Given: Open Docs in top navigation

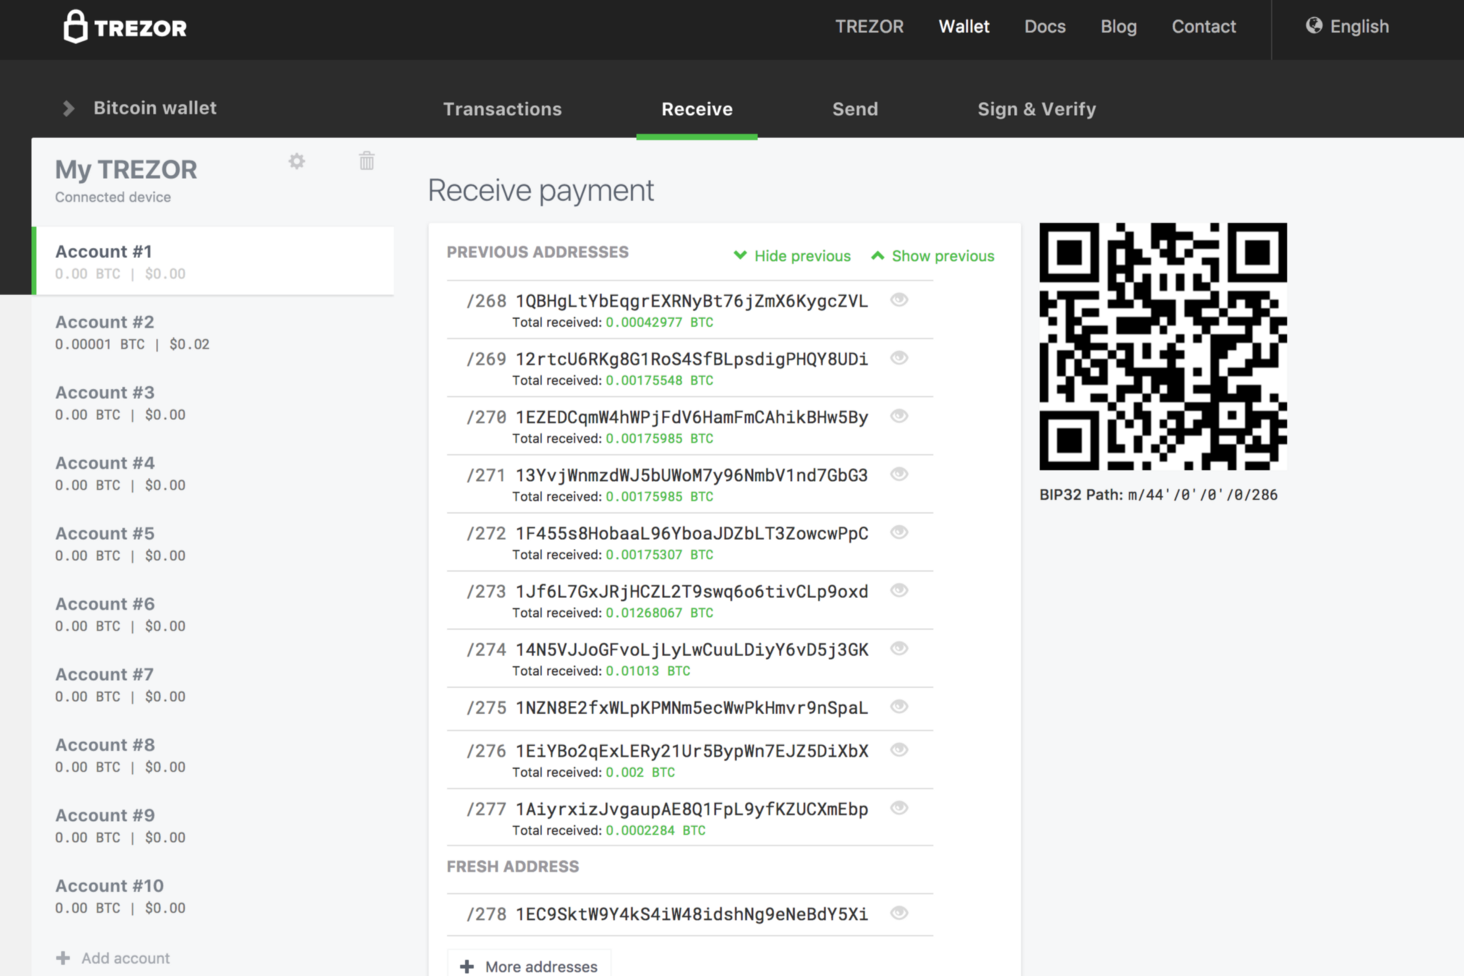Looking at the screenshot, I should point(1045,27).
